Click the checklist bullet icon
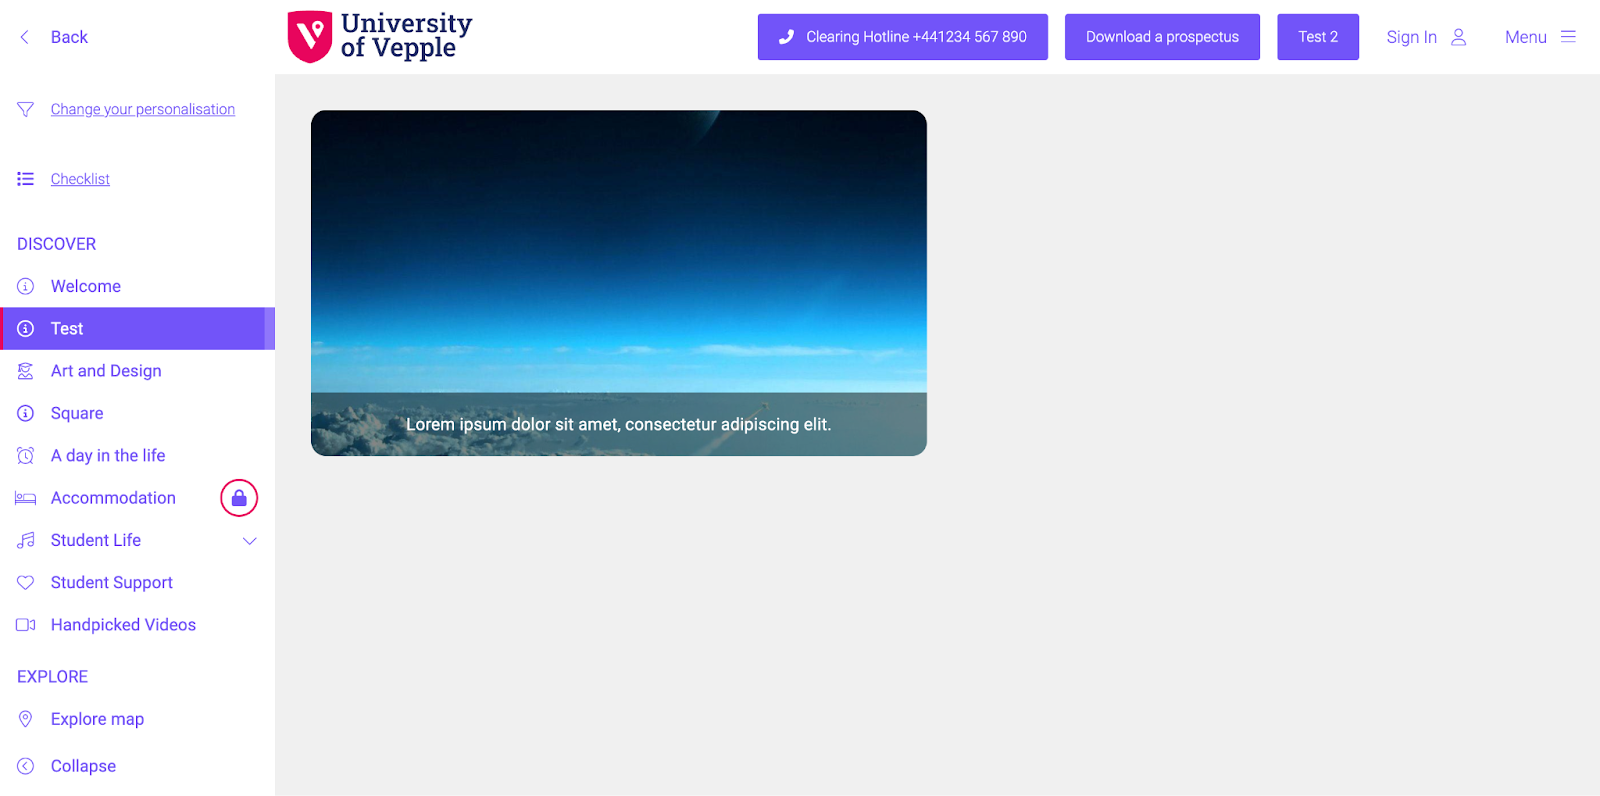 [26, 179]
